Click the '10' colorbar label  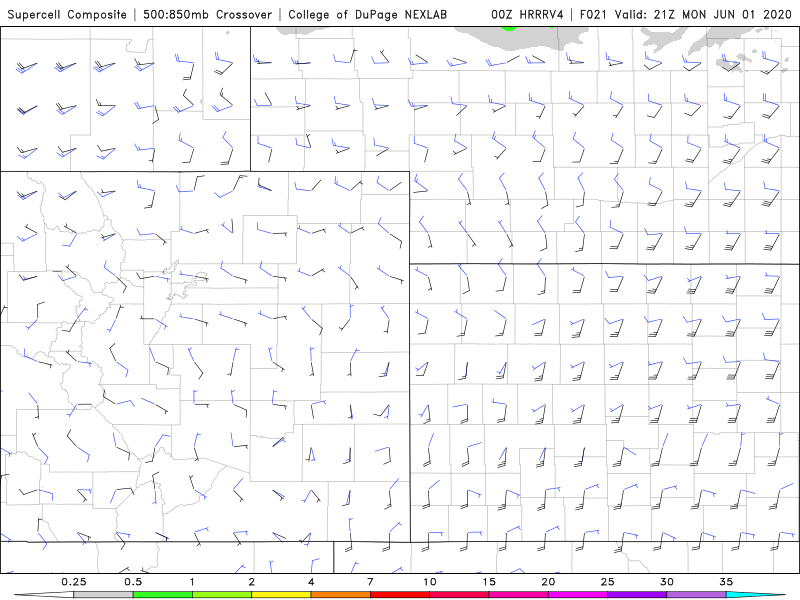[430, 582]
